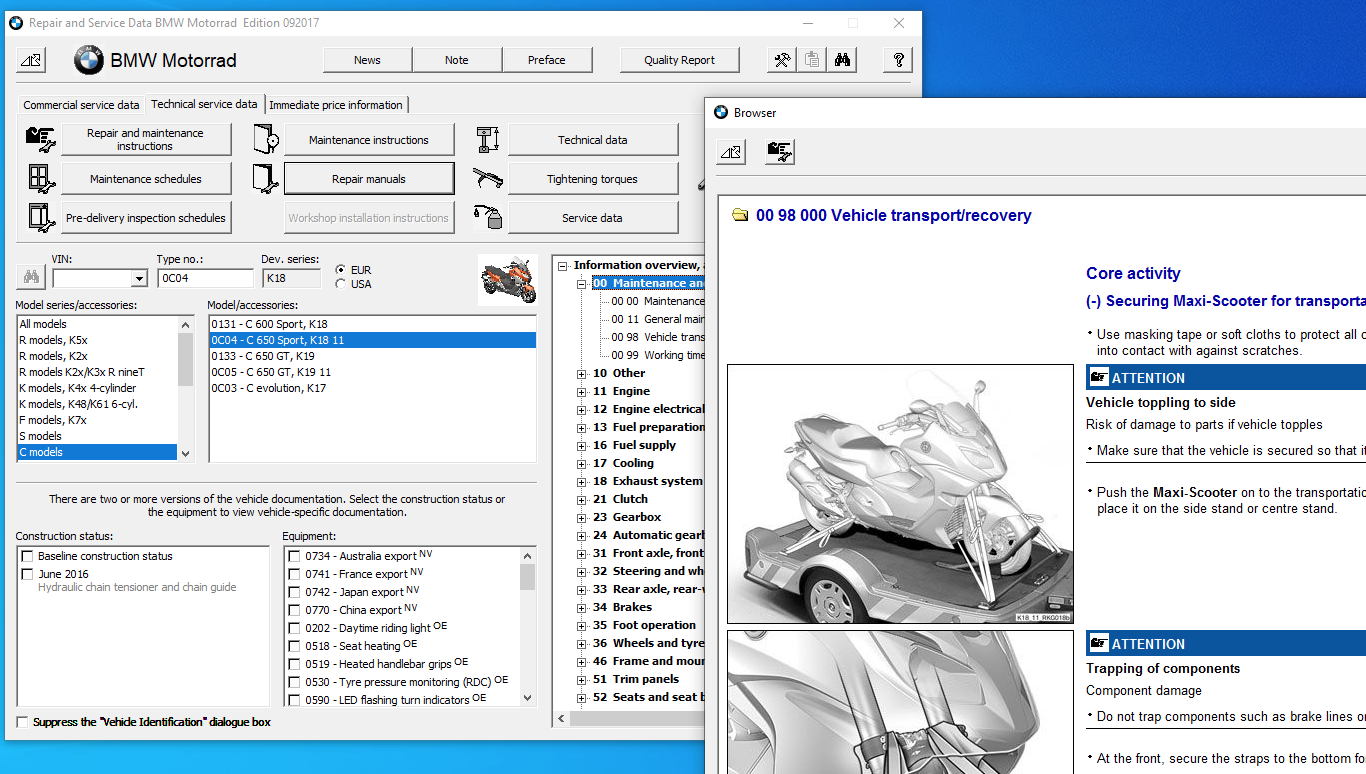The image size is (1366, 774).
Task: Open the Immediate price information tab
Action: click(336, 105)
